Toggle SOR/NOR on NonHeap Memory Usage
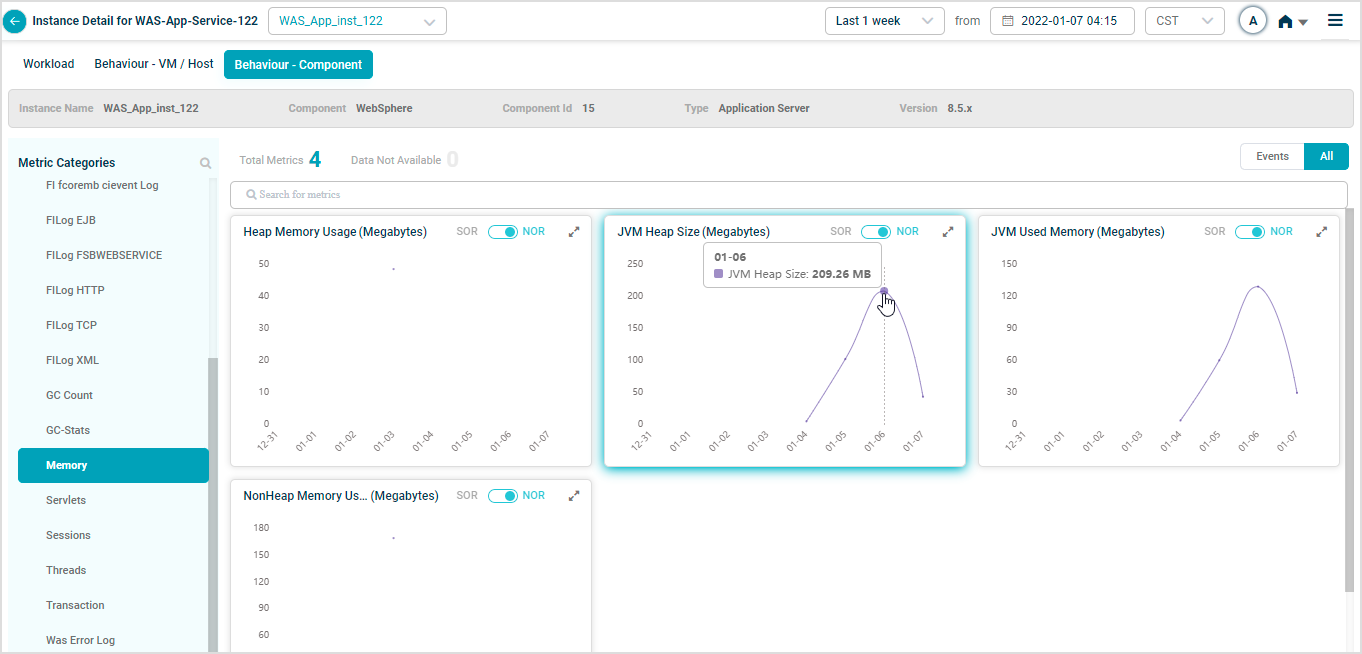Viewport: 1362px width, 654px height. point(502,496)
